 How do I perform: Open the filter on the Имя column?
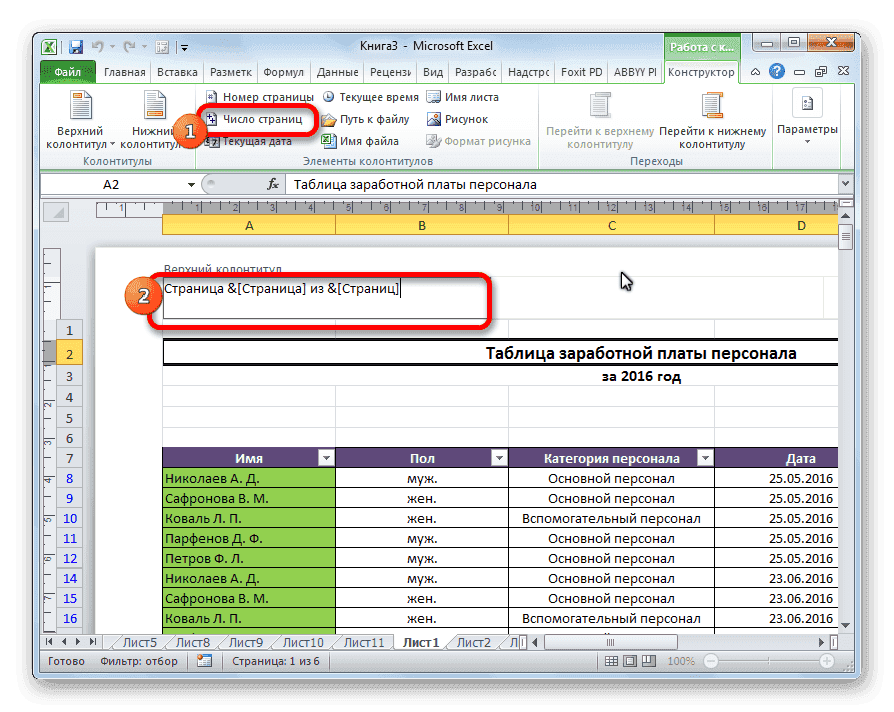pos(327,457)
